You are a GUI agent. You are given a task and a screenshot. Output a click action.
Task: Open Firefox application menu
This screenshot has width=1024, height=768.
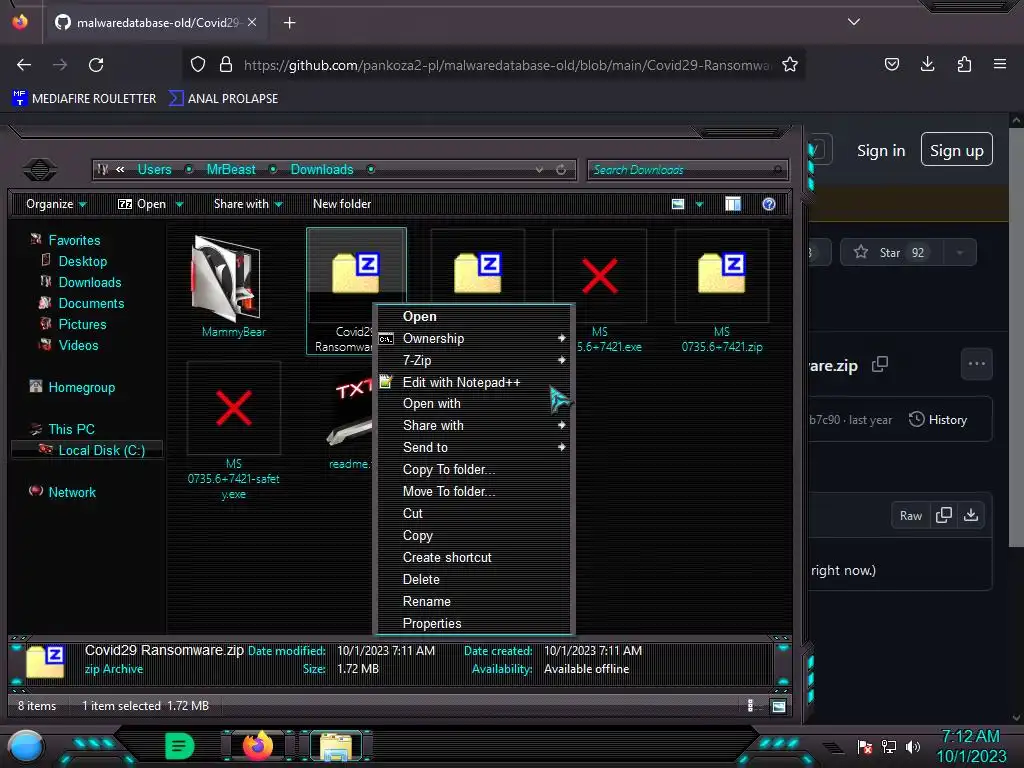click(x=1000, y=64)
